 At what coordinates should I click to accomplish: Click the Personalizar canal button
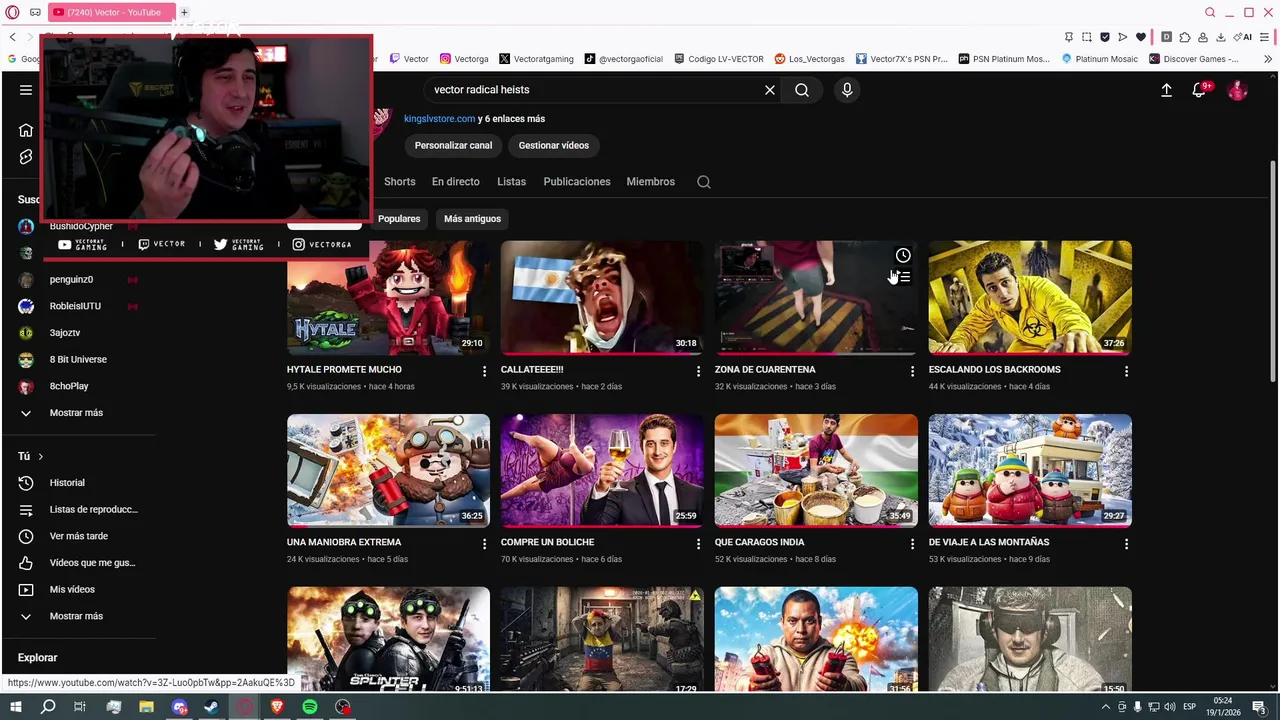[453, 146]
